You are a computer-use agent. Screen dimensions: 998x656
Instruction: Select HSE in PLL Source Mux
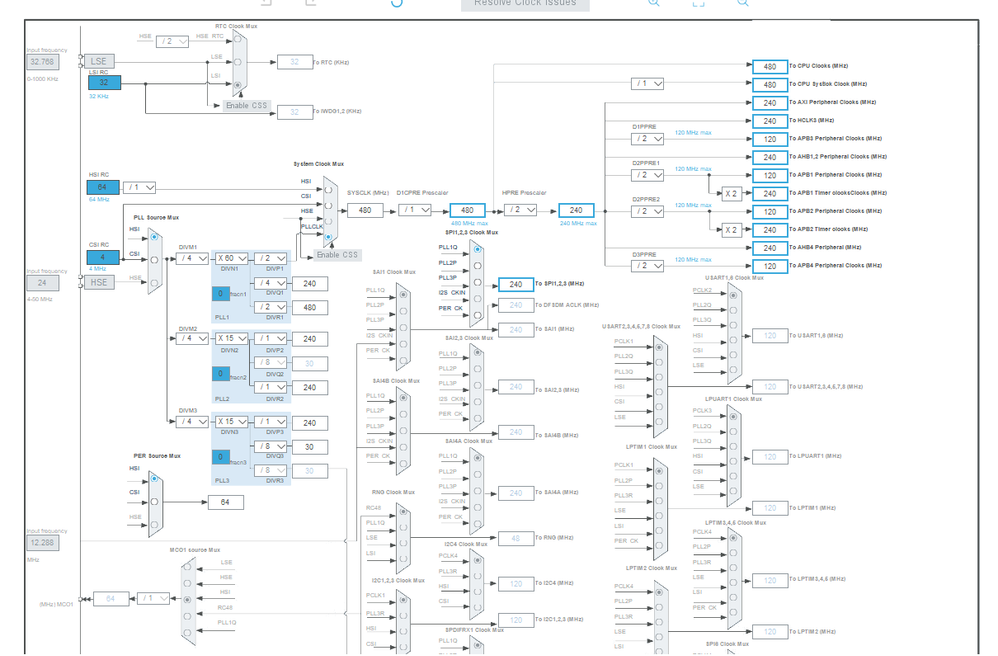[154, 283]
